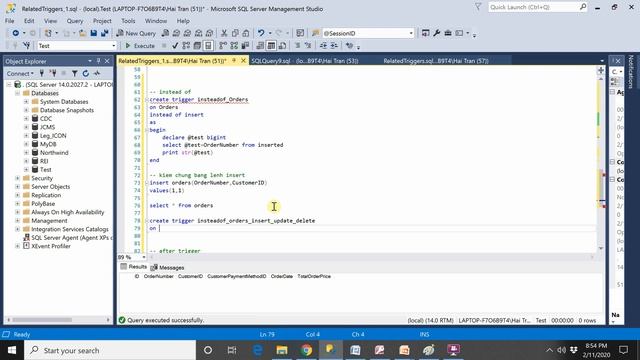
Task: Select SQL Server Agent node
Action: 72,238
